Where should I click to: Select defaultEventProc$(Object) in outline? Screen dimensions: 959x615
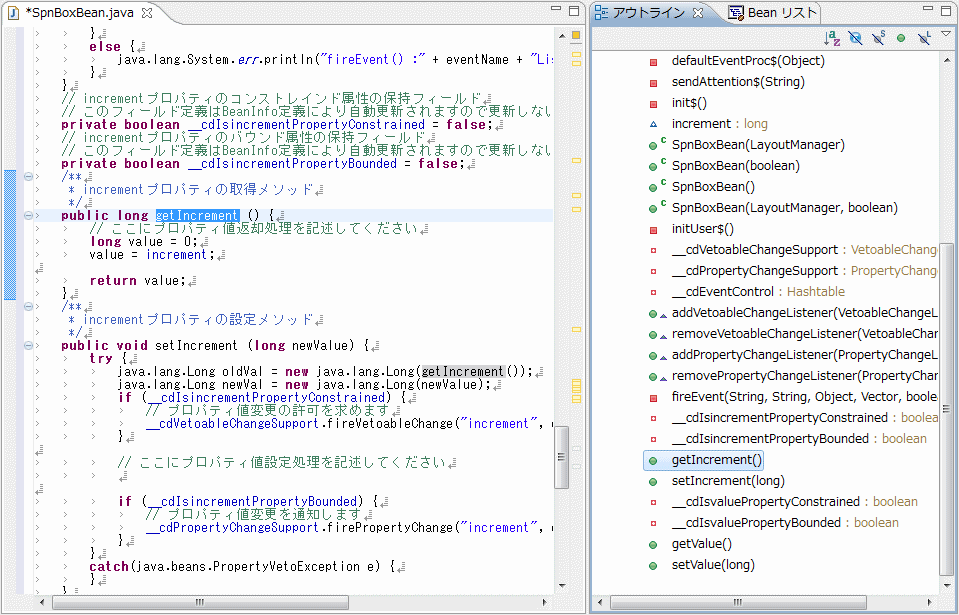click(x=747, y=61)
